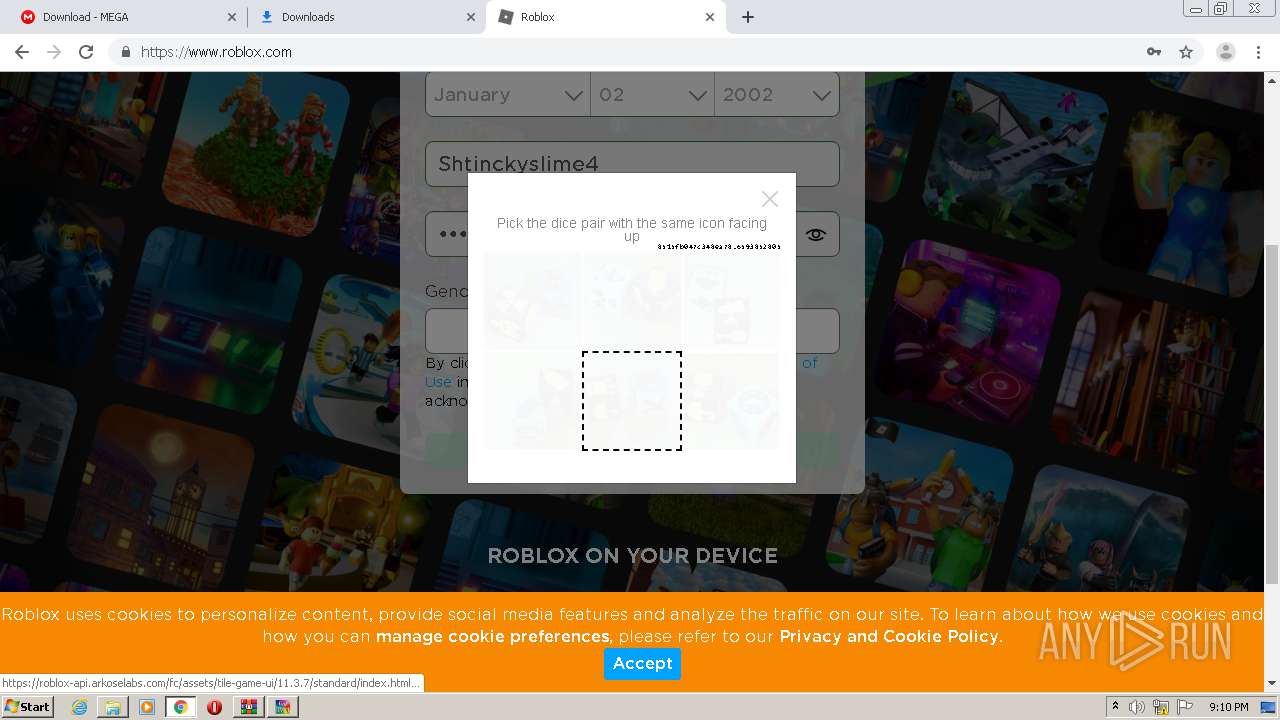Open Windows Media Player from taskbar
The image size is (1280, 720).
147,707
